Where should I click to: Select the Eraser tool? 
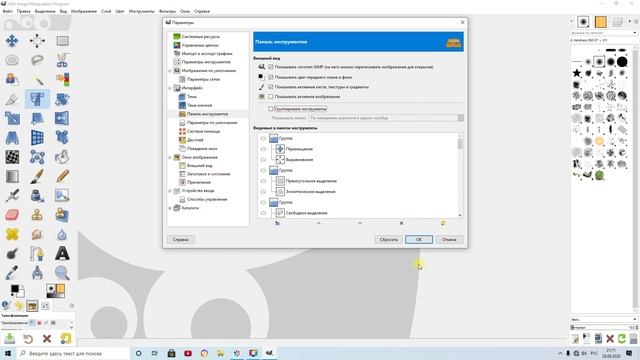point(12,215)
